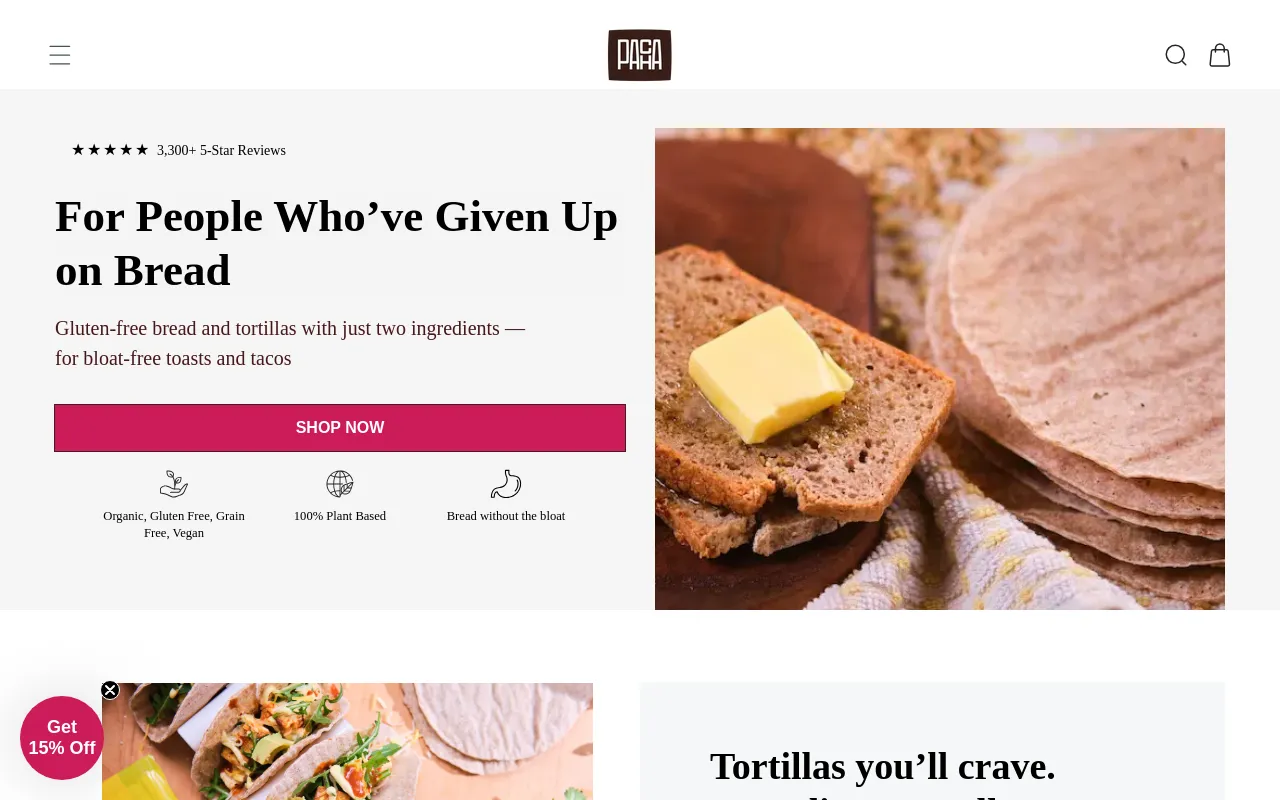Open the Get 15% Off offer bubble
Image resolution: width=1280 pixels, height=800 pixels.
62,738
